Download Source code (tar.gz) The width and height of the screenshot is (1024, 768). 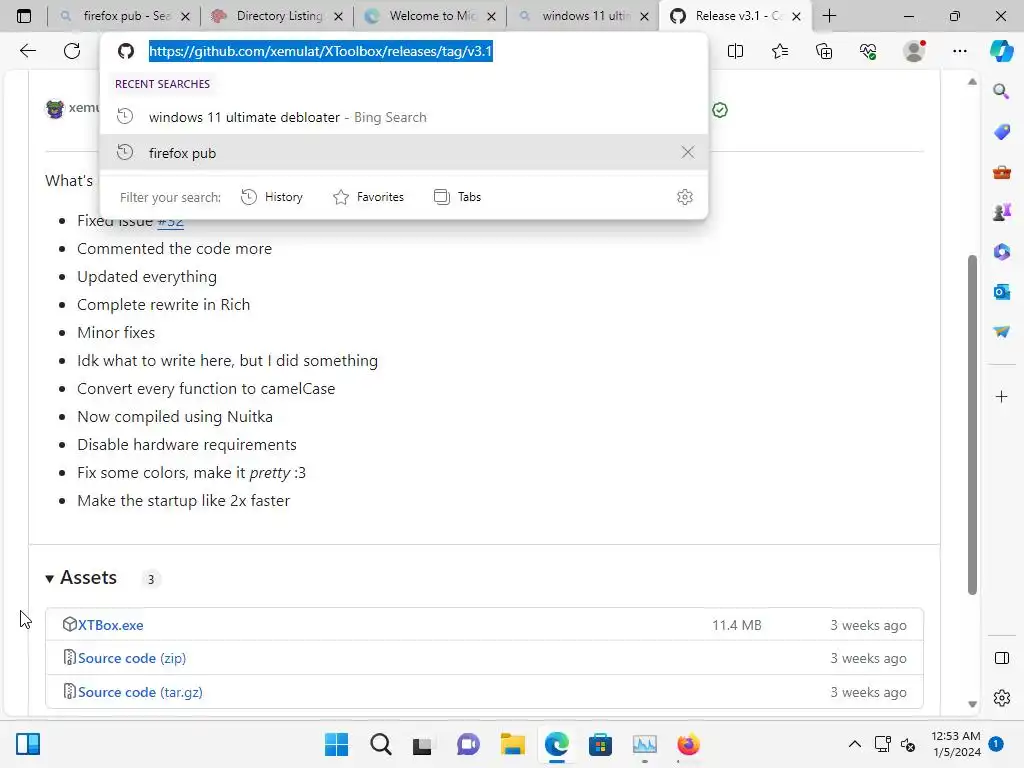[140, 692]
